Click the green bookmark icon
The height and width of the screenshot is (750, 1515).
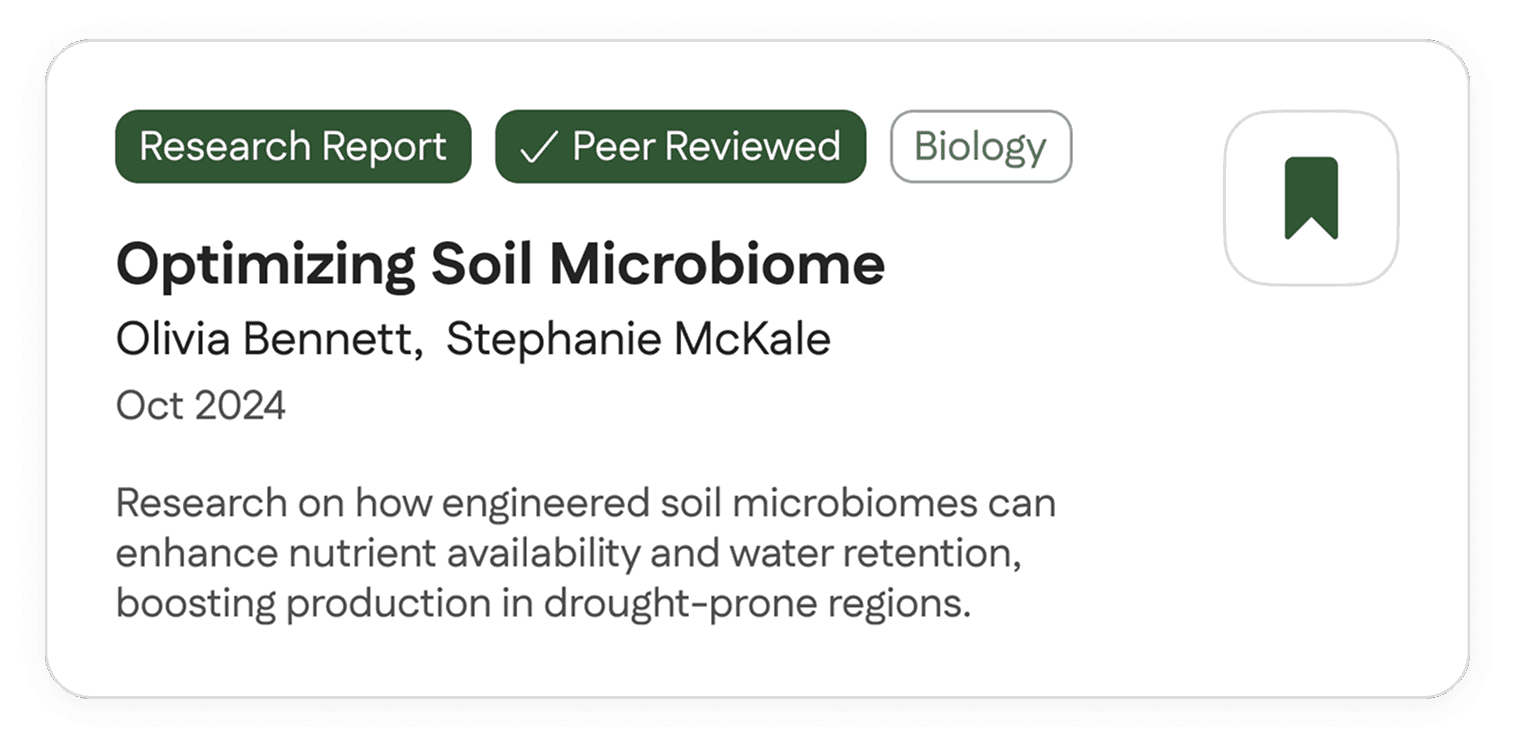pos(1310,198)
